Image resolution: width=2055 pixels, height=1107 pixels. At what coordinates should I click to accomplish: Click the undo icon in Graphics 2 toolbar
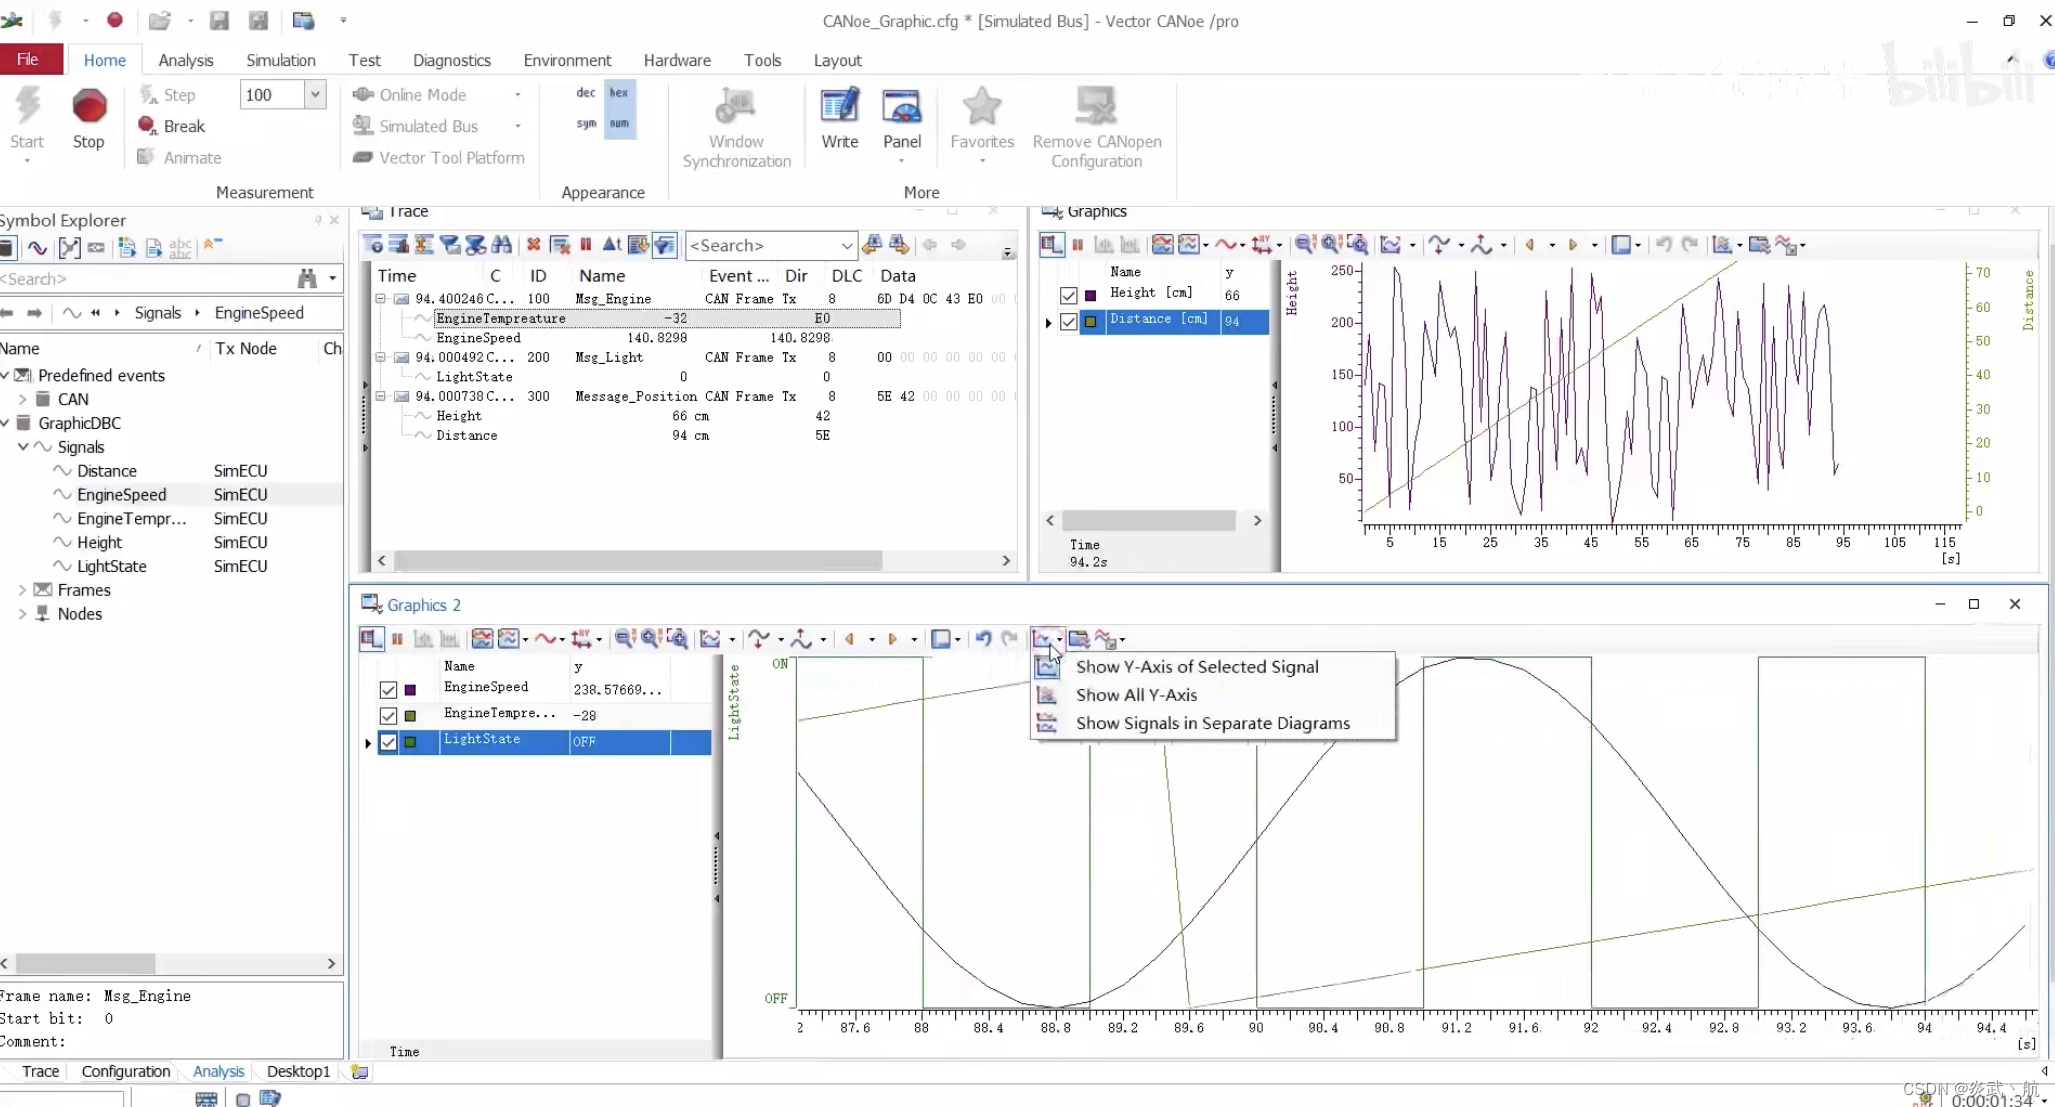pyautogui.click(x=983, y=639)
